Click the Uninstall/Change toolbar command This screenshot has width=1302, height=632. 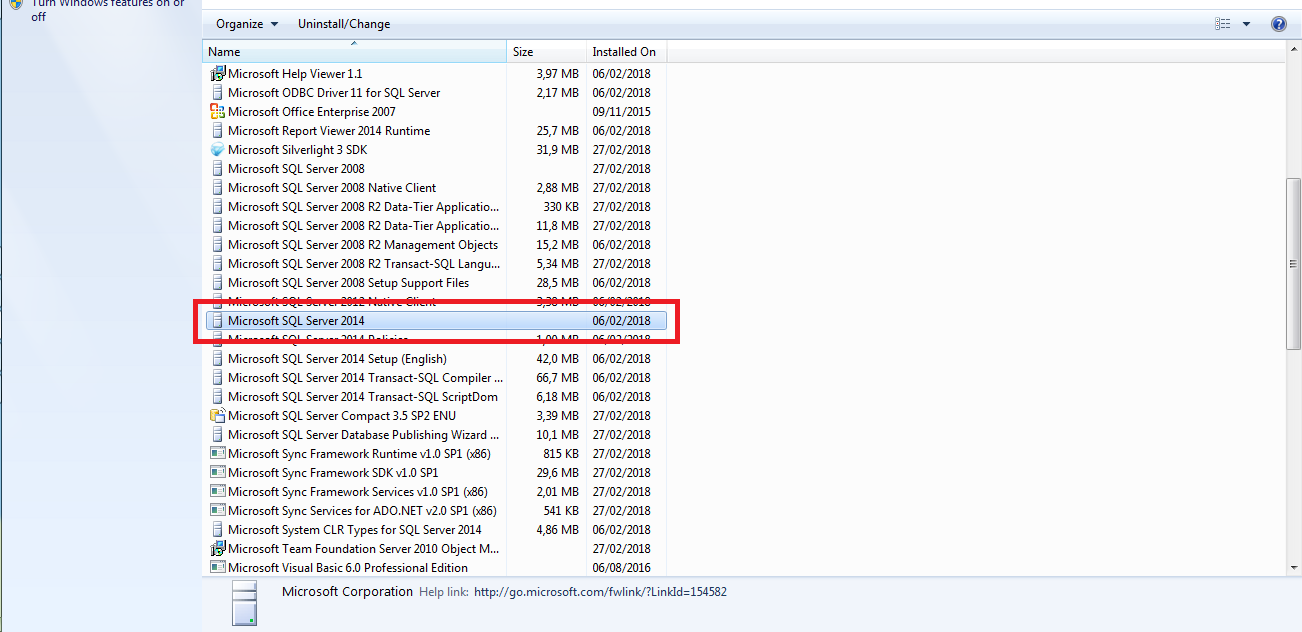[343, 23]
